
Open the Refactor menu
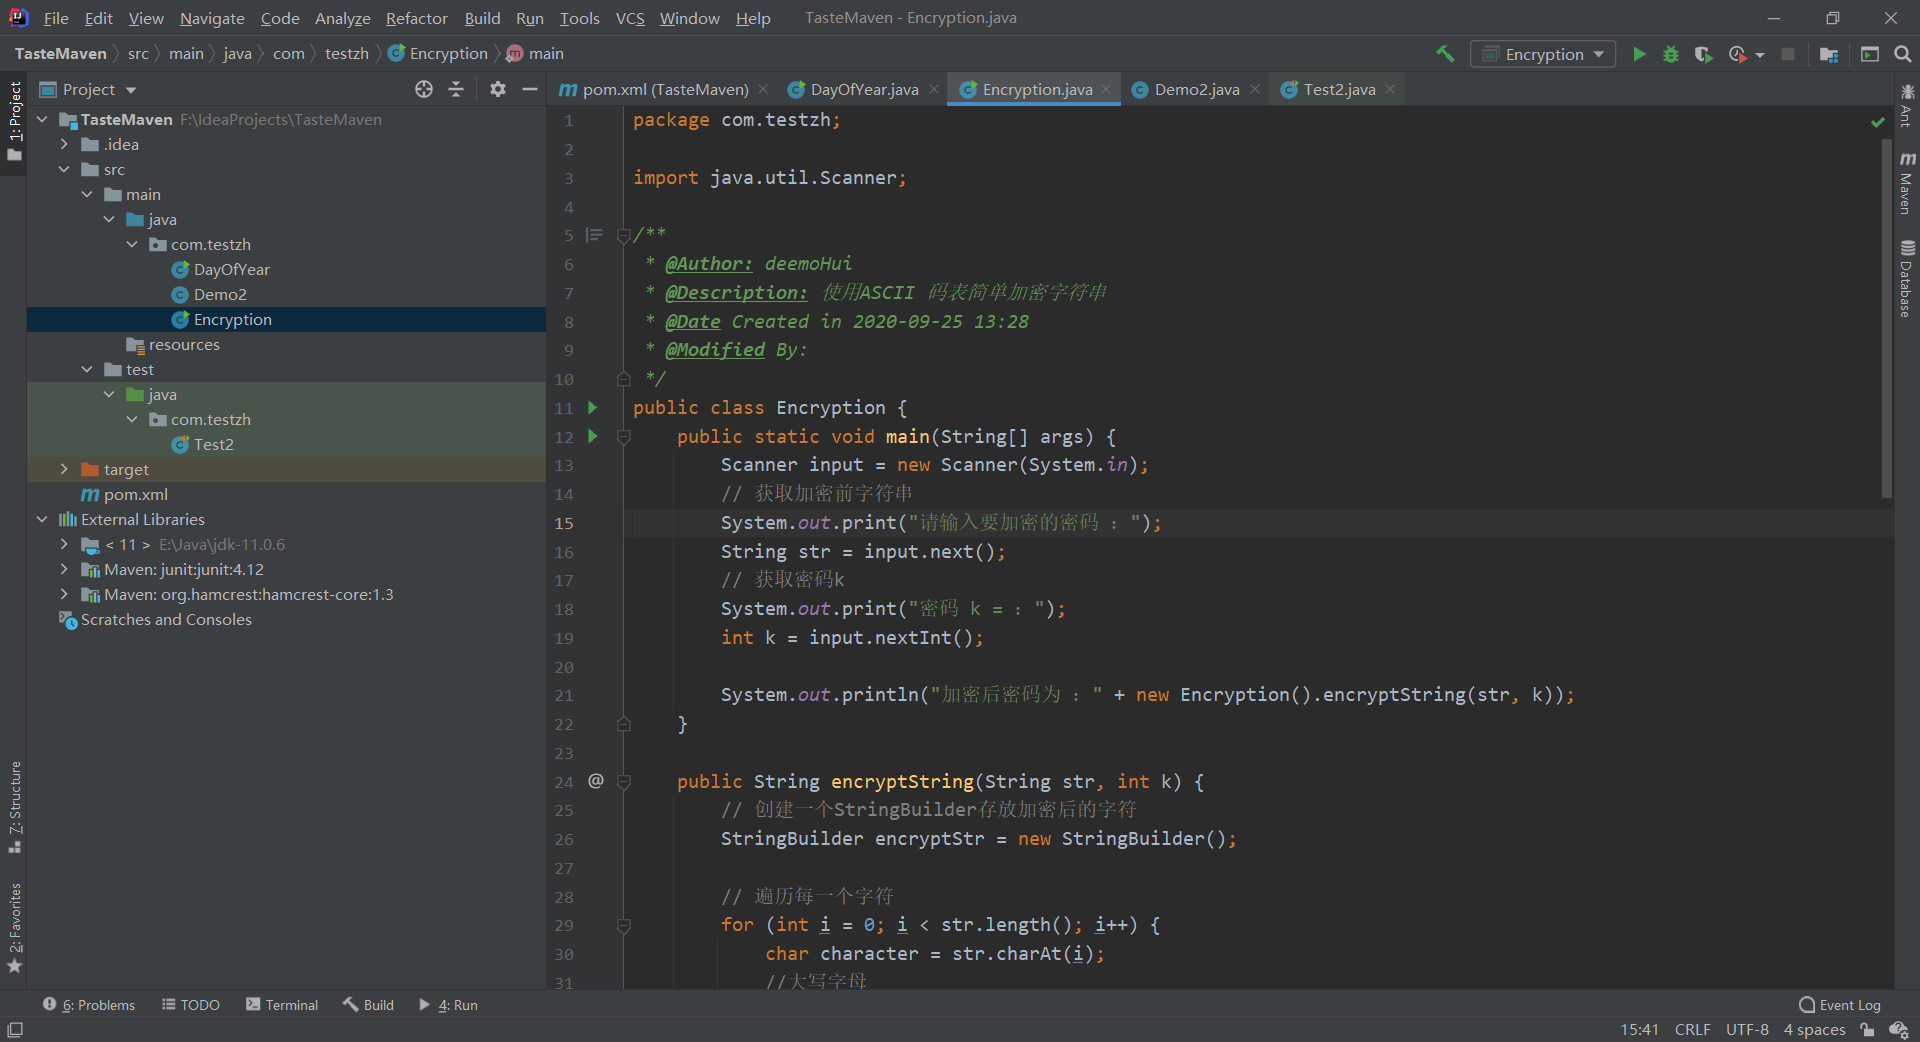416,18
